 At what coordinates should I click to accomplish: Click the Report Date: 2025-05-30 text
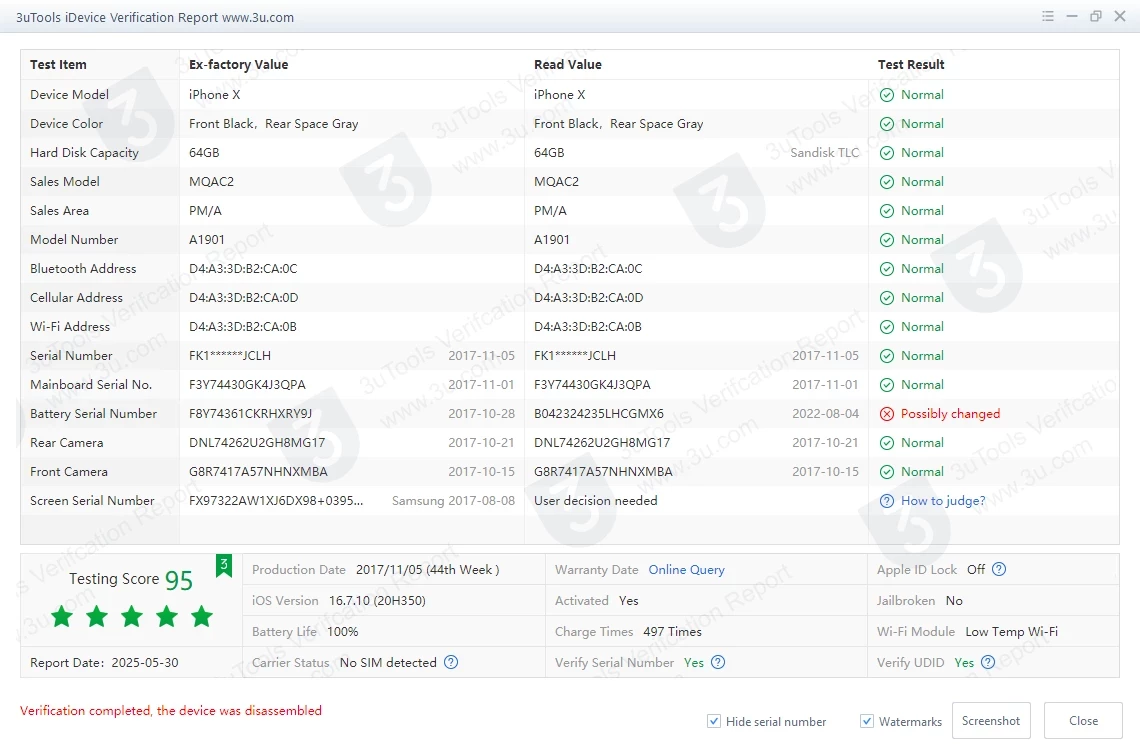(x=104, y=663)
